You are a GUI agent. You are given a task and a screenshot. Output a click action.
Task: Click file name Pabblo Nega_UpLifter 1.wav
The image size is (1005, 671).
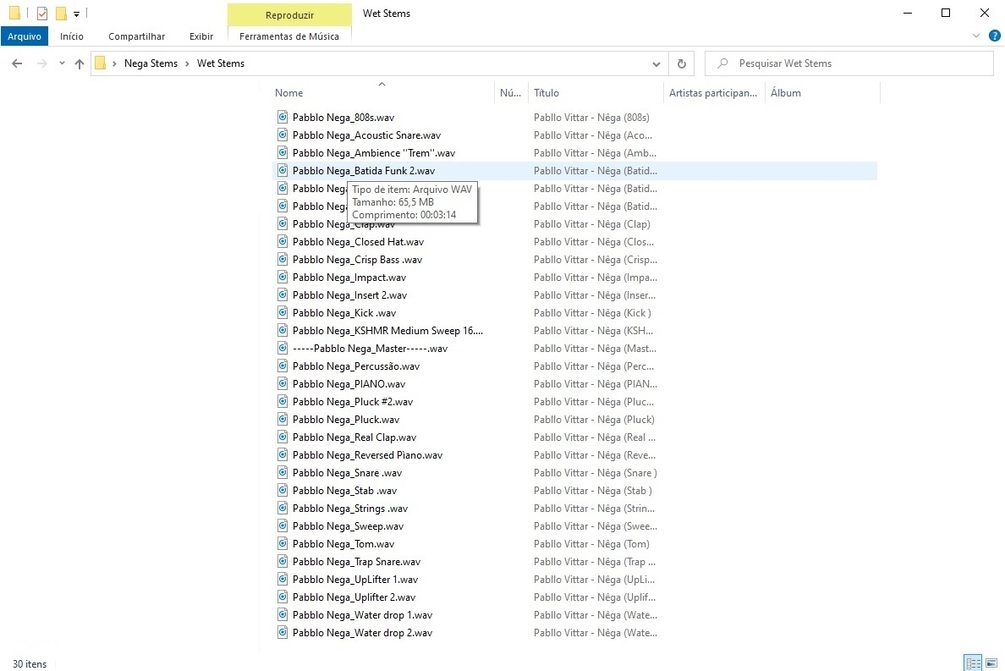[x=355, y=579]
